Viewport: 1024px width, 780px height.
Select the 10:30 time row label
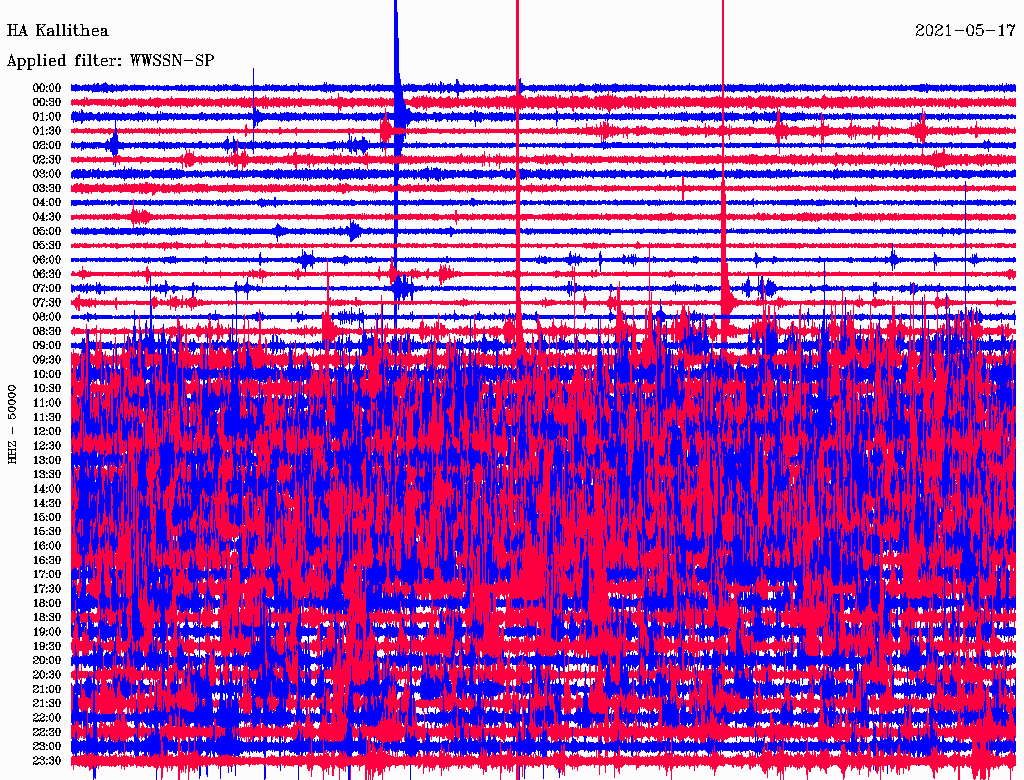click(47, 389)
